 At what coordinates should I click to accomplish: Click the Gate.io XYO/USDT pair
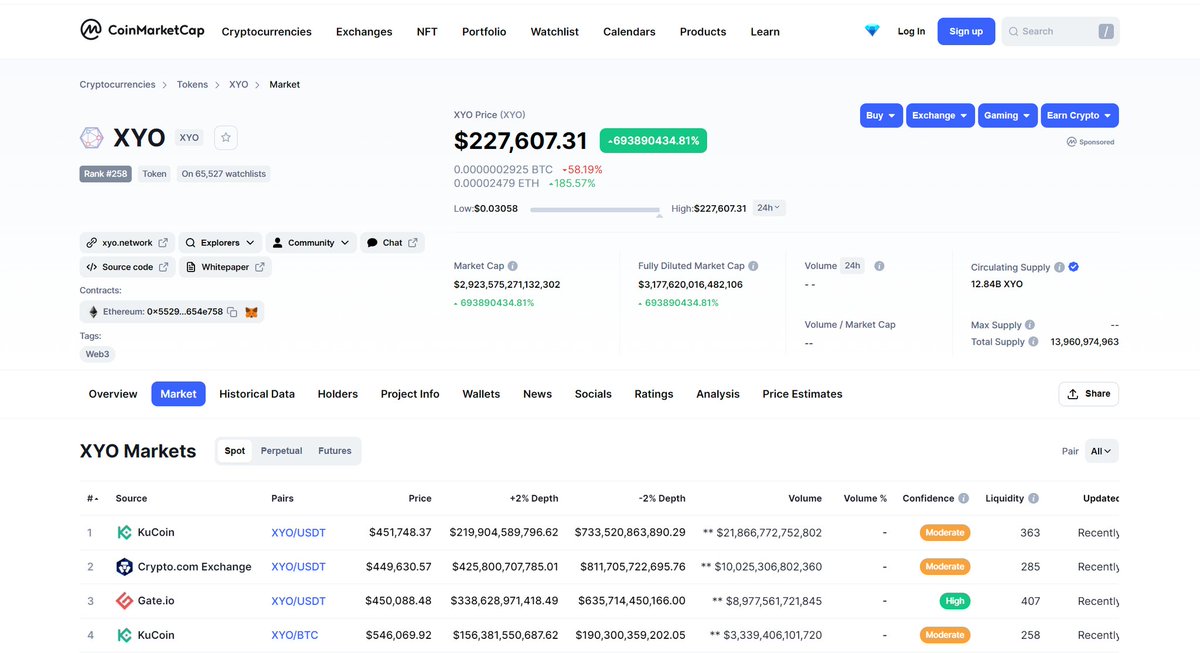pos(298,601)
